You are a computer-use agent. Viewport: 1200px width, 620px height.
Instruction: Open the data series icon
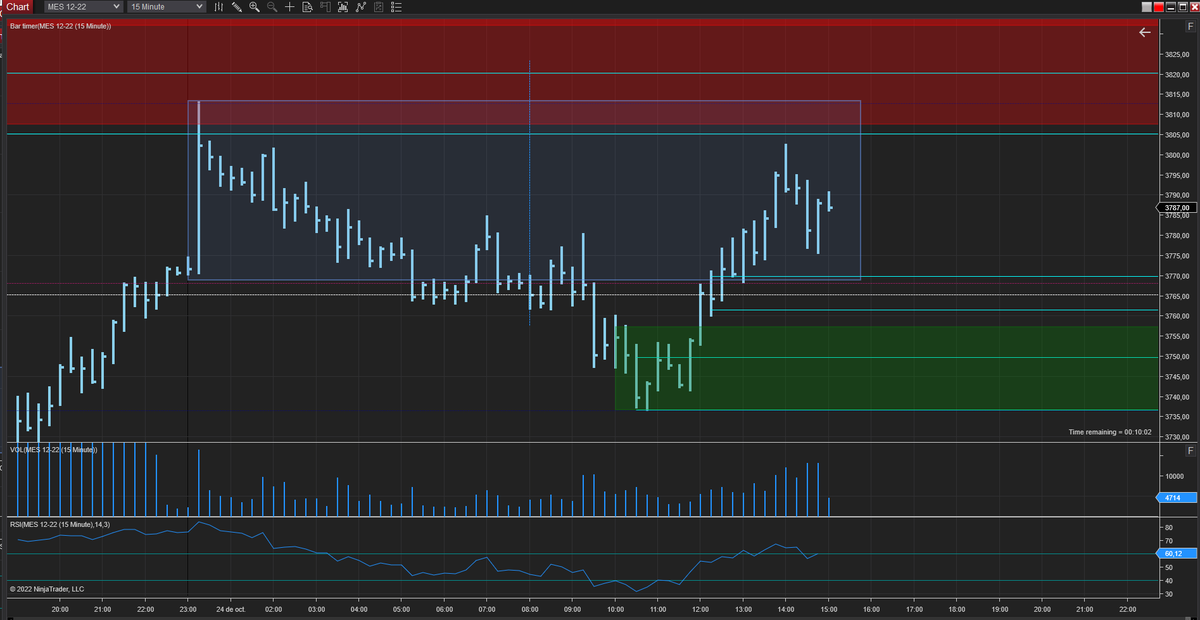coord(343,7)
